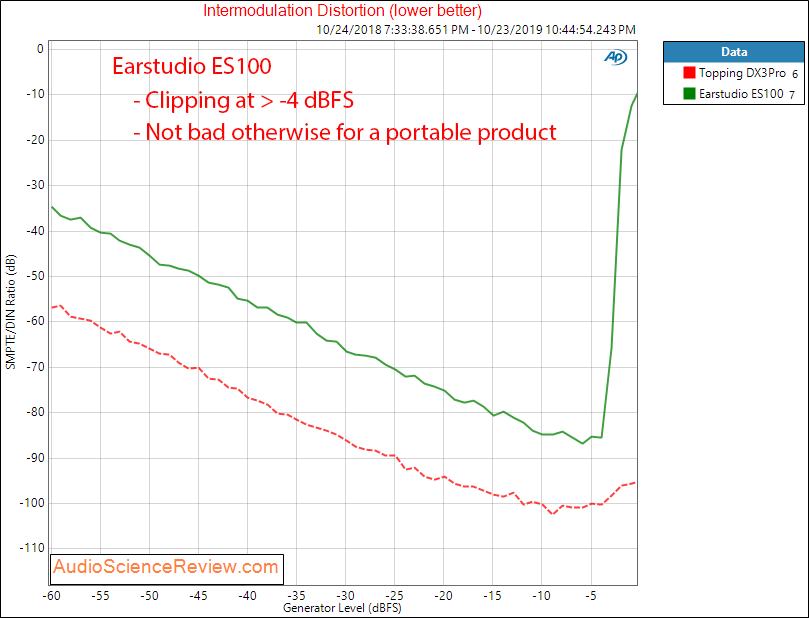Click the "SMPTE/DIN Ratio (dB)" vertical axis label

pyautogui.click(x=11, y=312)
